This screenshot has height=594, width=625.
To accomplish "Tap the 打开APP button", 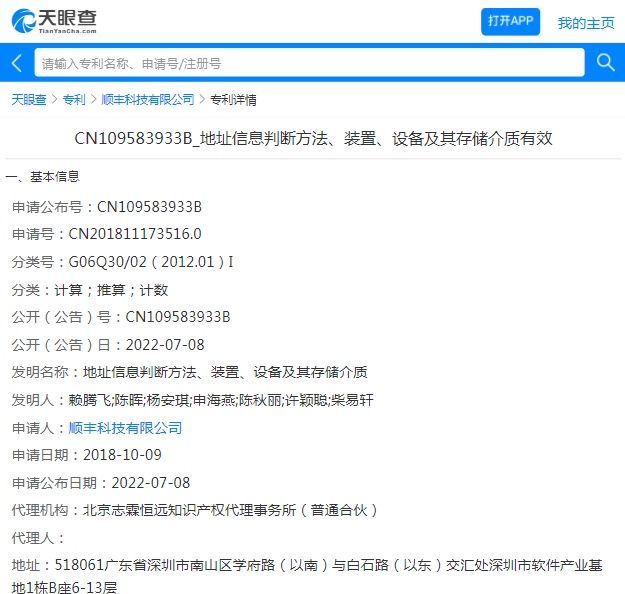I will [x=510, y=22].
